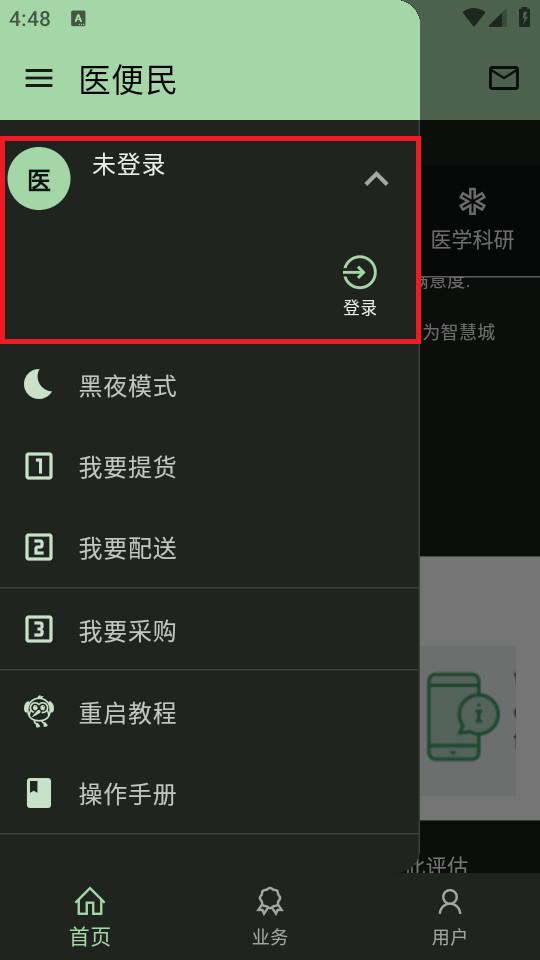The height and width of the screenshot is (960, 540).
Task: Open the 操作手册 menu item
Action: click(209, 793)
